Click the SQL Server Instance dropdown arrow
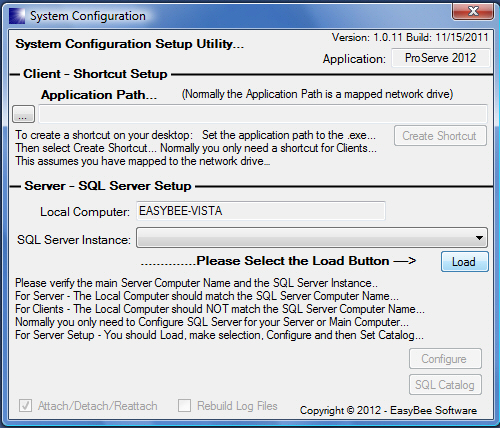Viewport: 500px width, 428px height. [x=479, y=238]
